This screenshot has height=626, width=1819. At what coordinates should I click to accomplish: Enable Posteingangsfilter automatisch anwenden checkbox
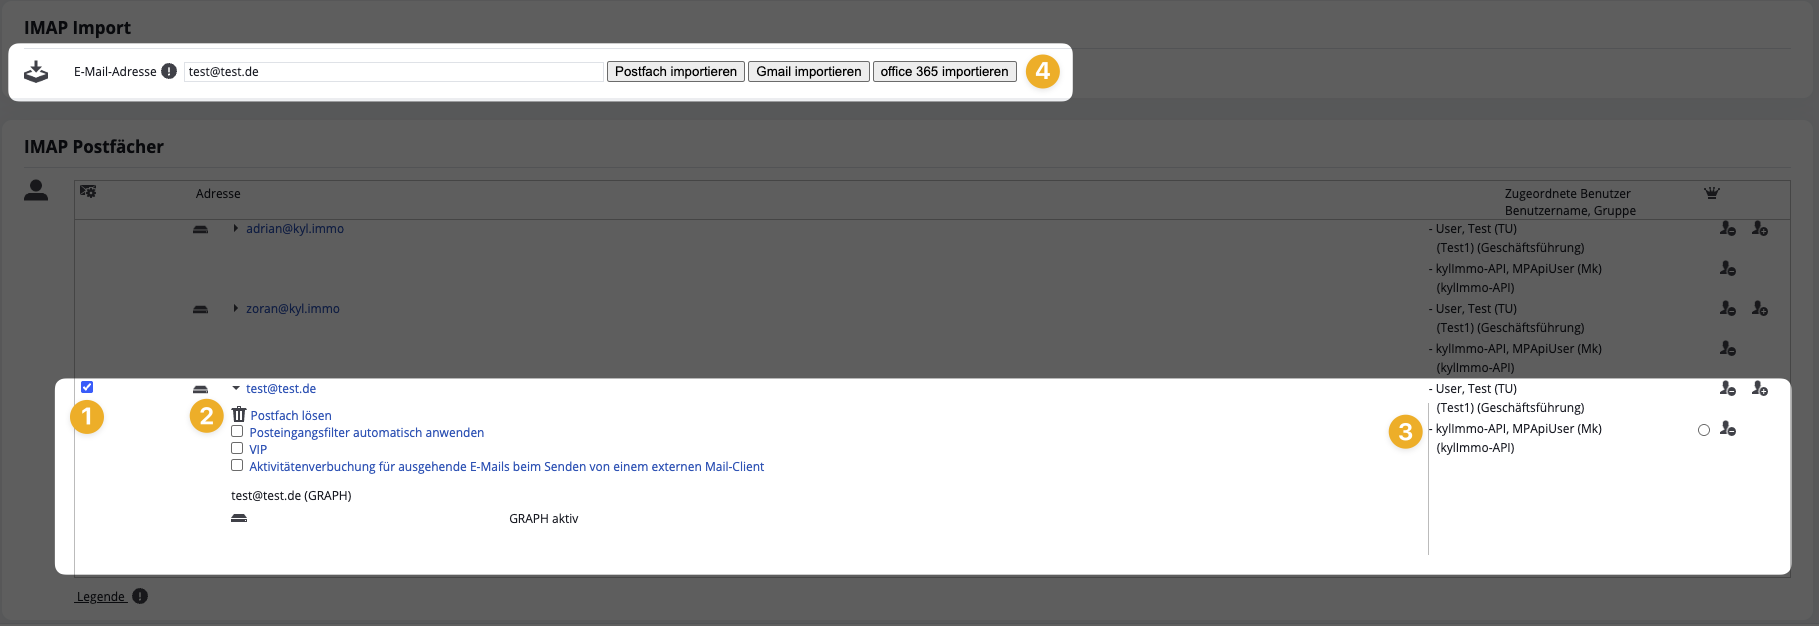click(237, 431)
